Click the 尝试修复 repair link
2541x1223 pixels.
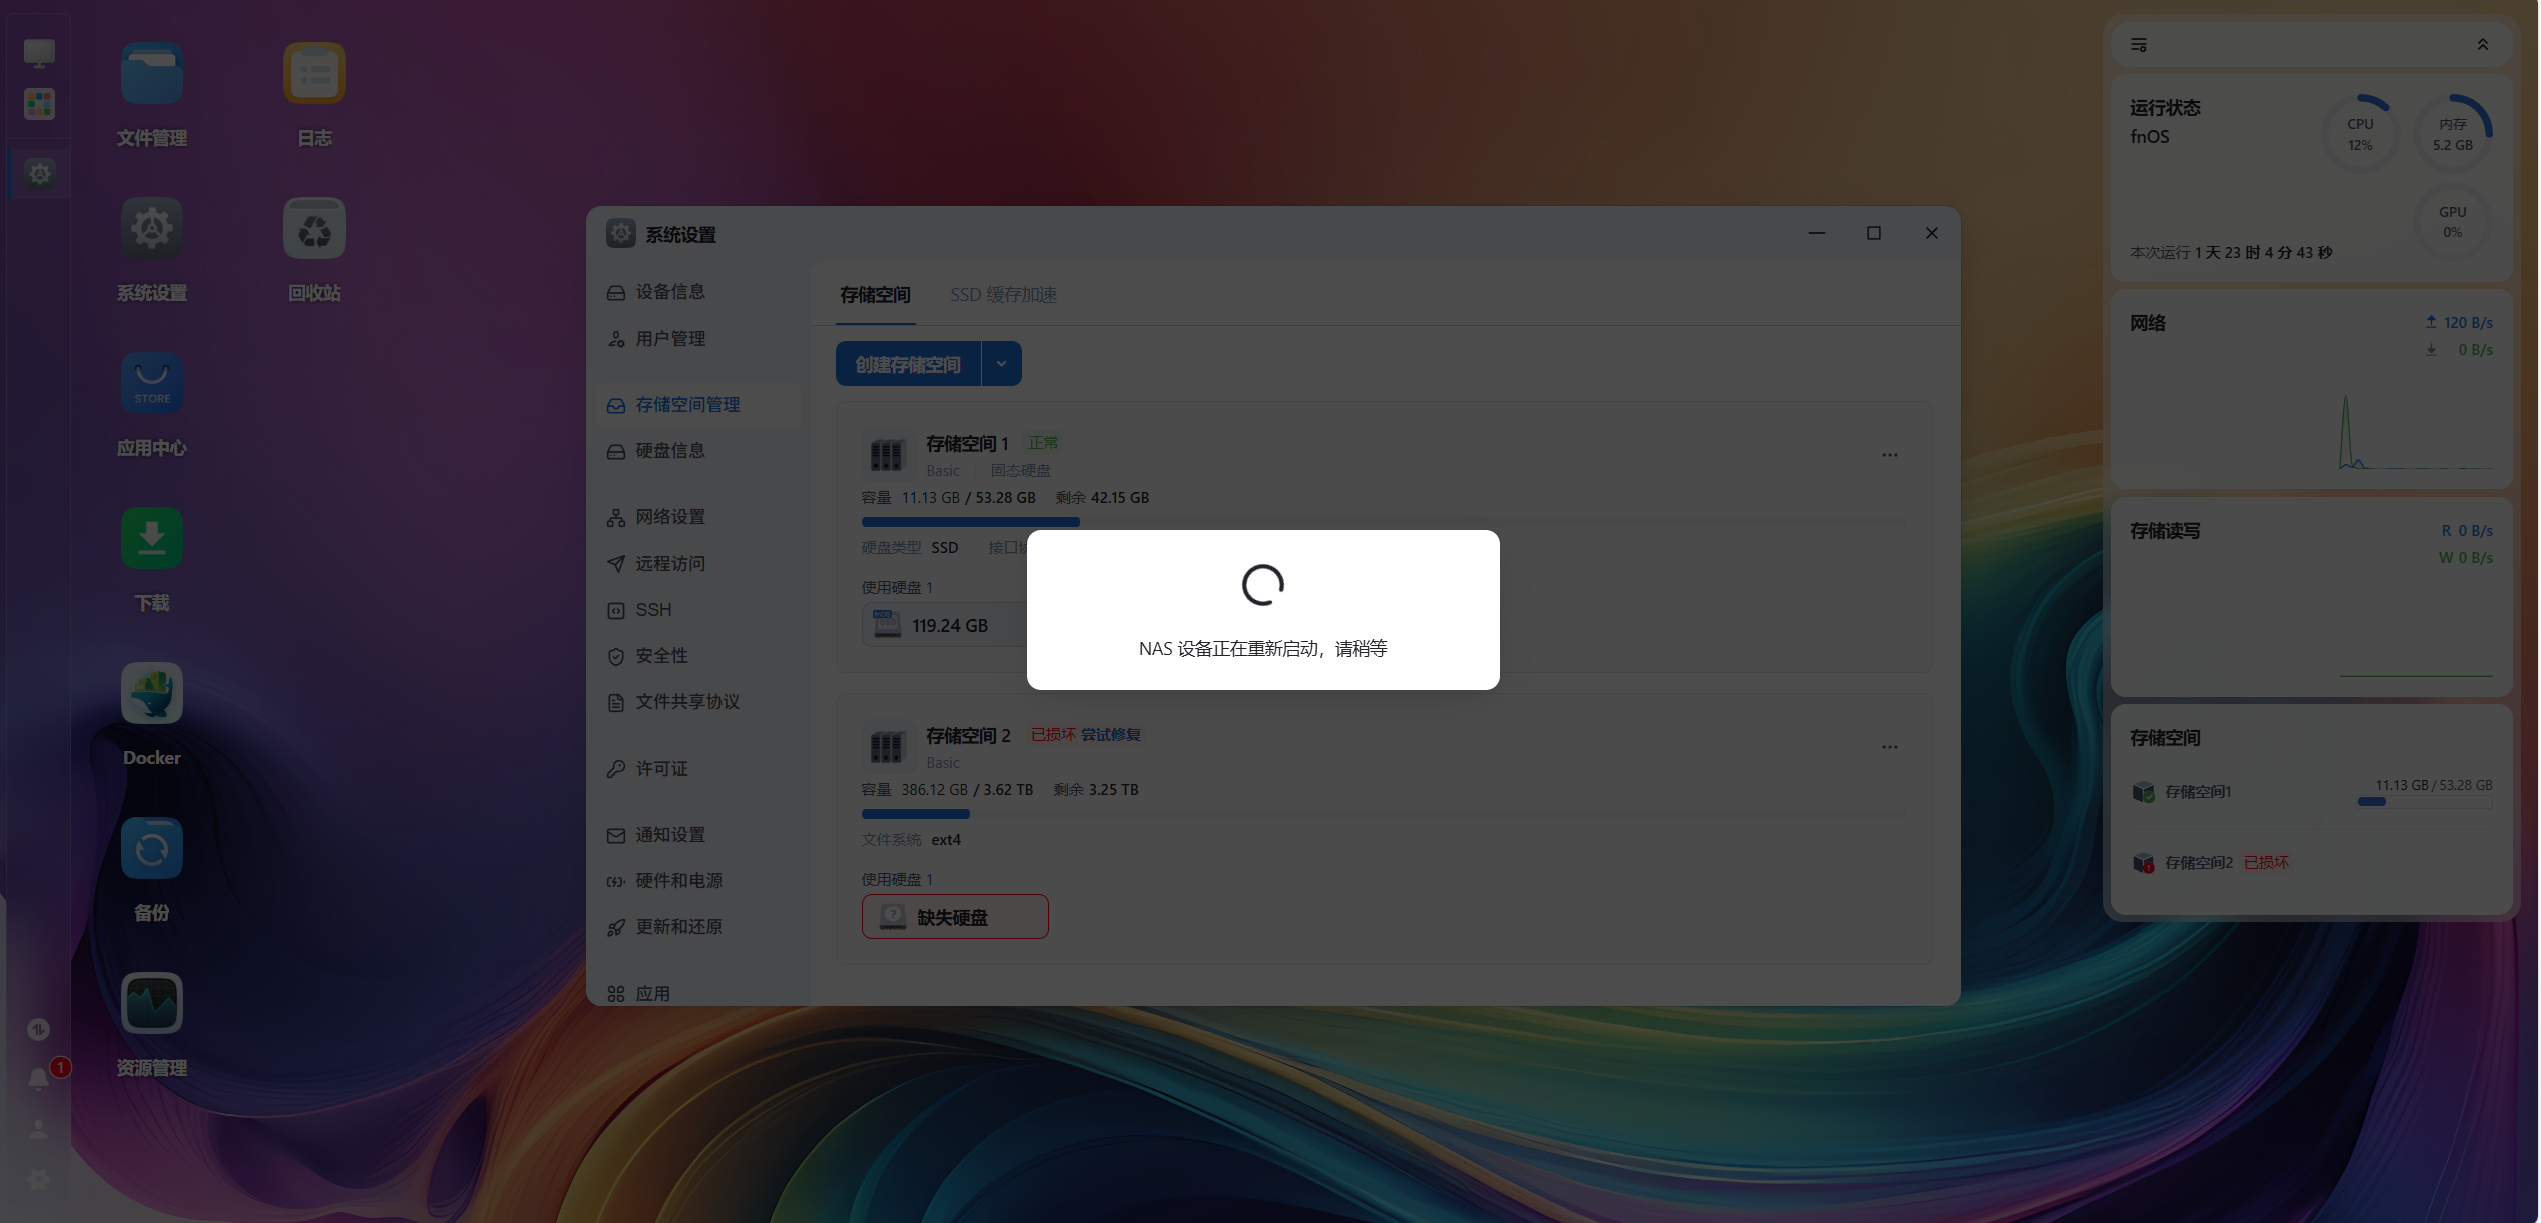(x=1110, y=734)
